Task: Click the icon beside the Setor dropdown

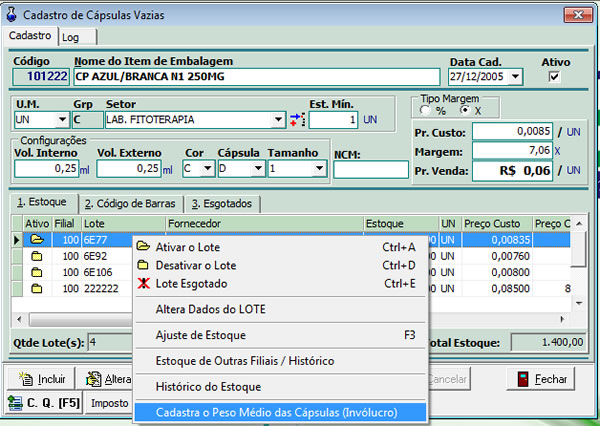Action: tap(296, 120)
